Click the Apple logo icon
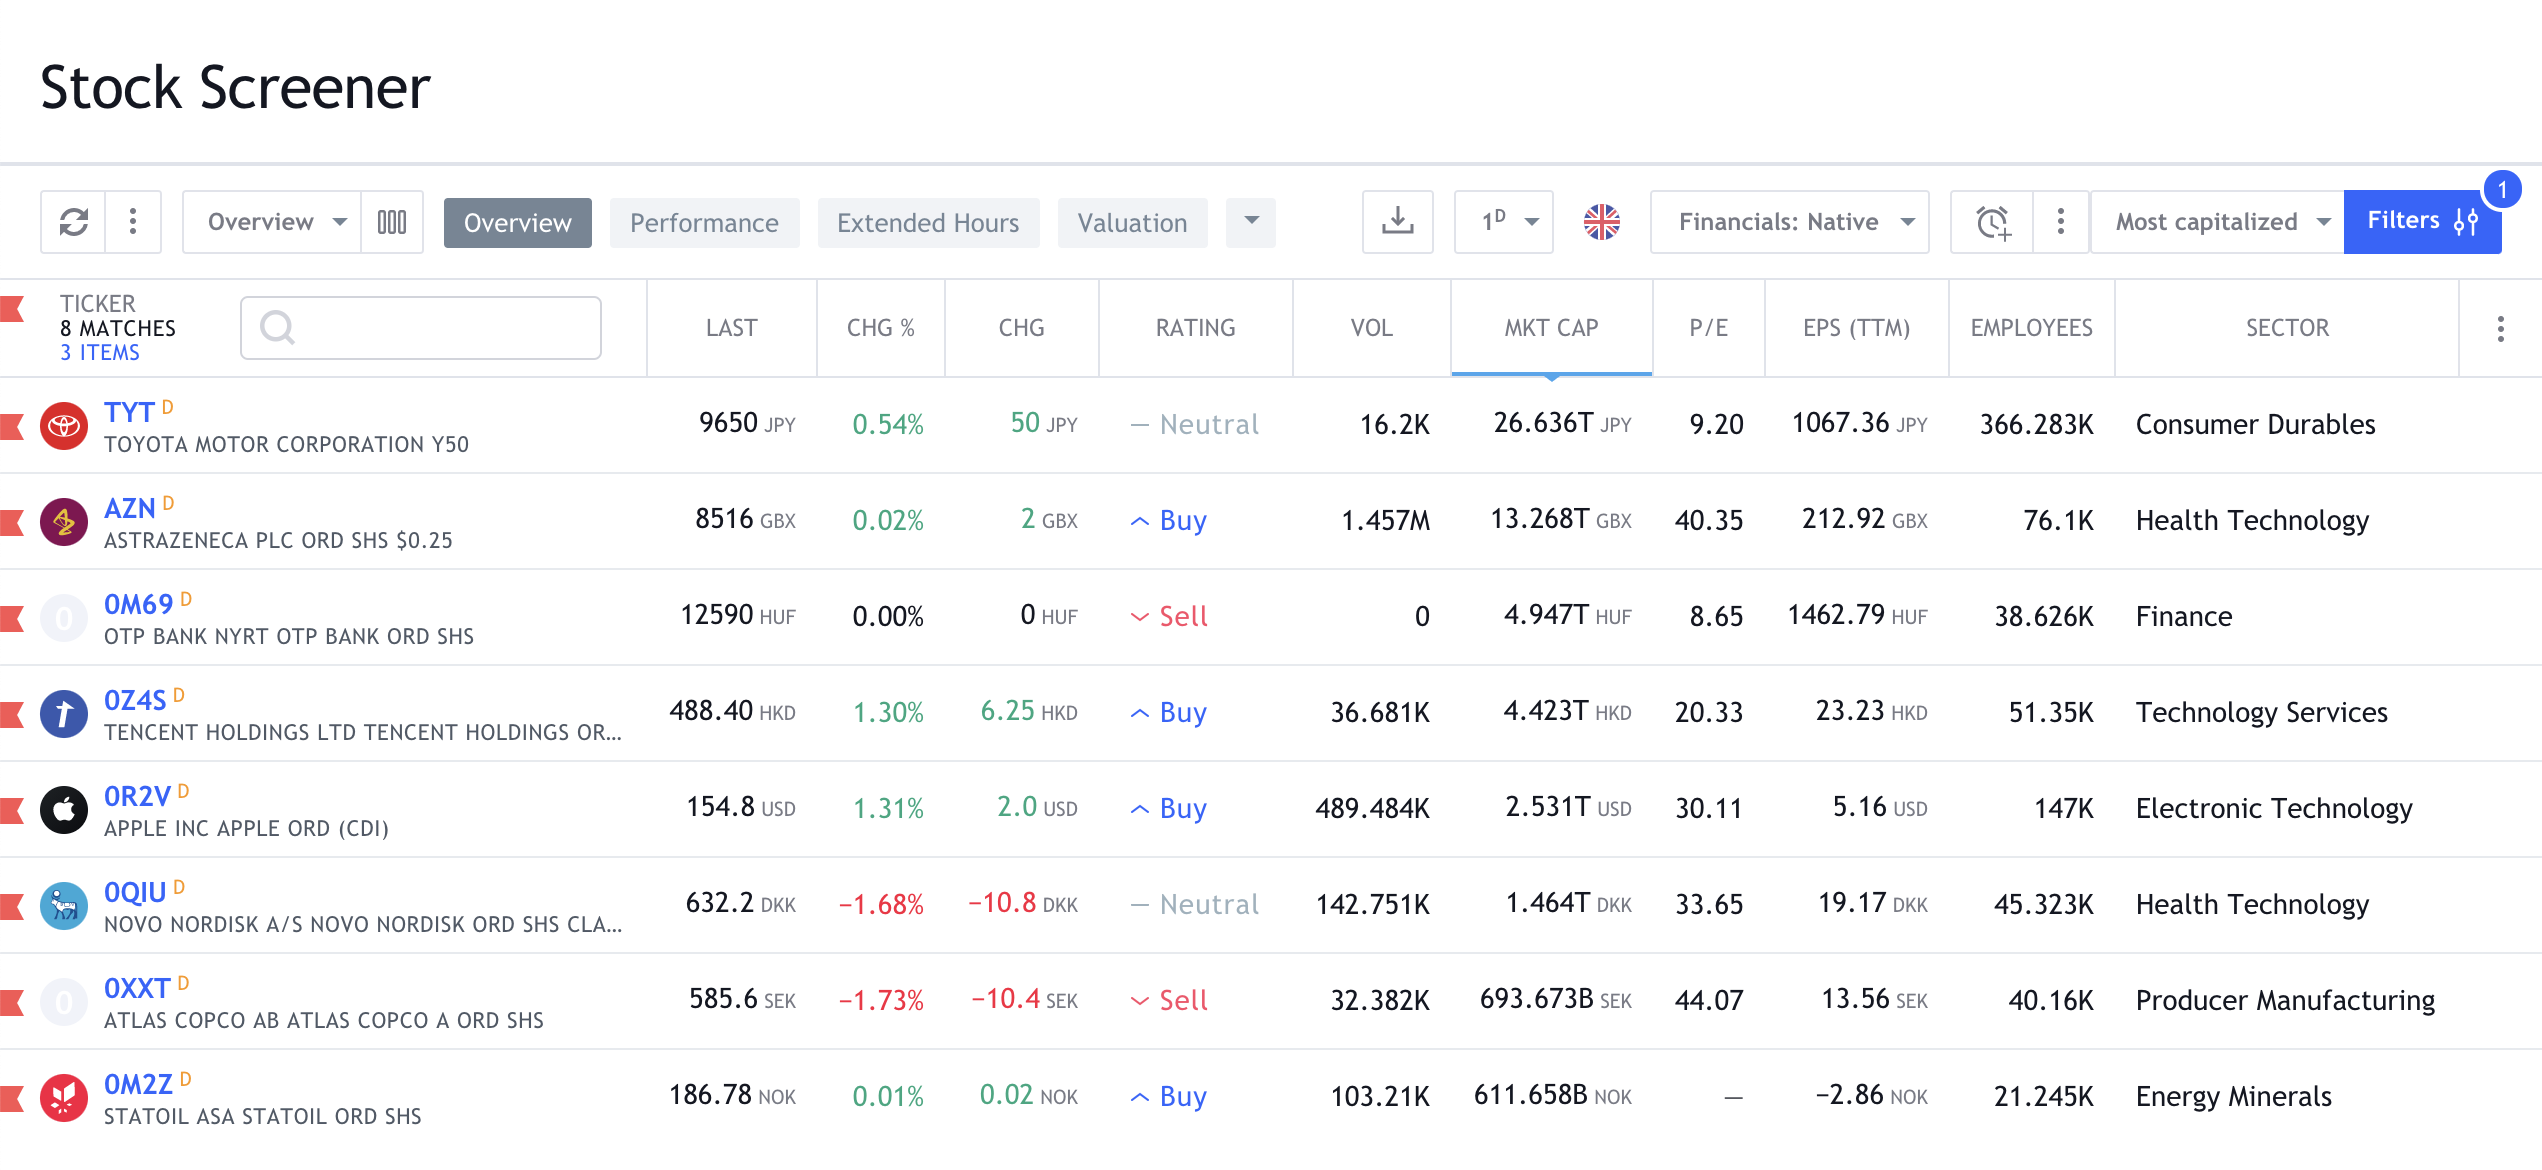2542x1170 pixels. [64, 810]
